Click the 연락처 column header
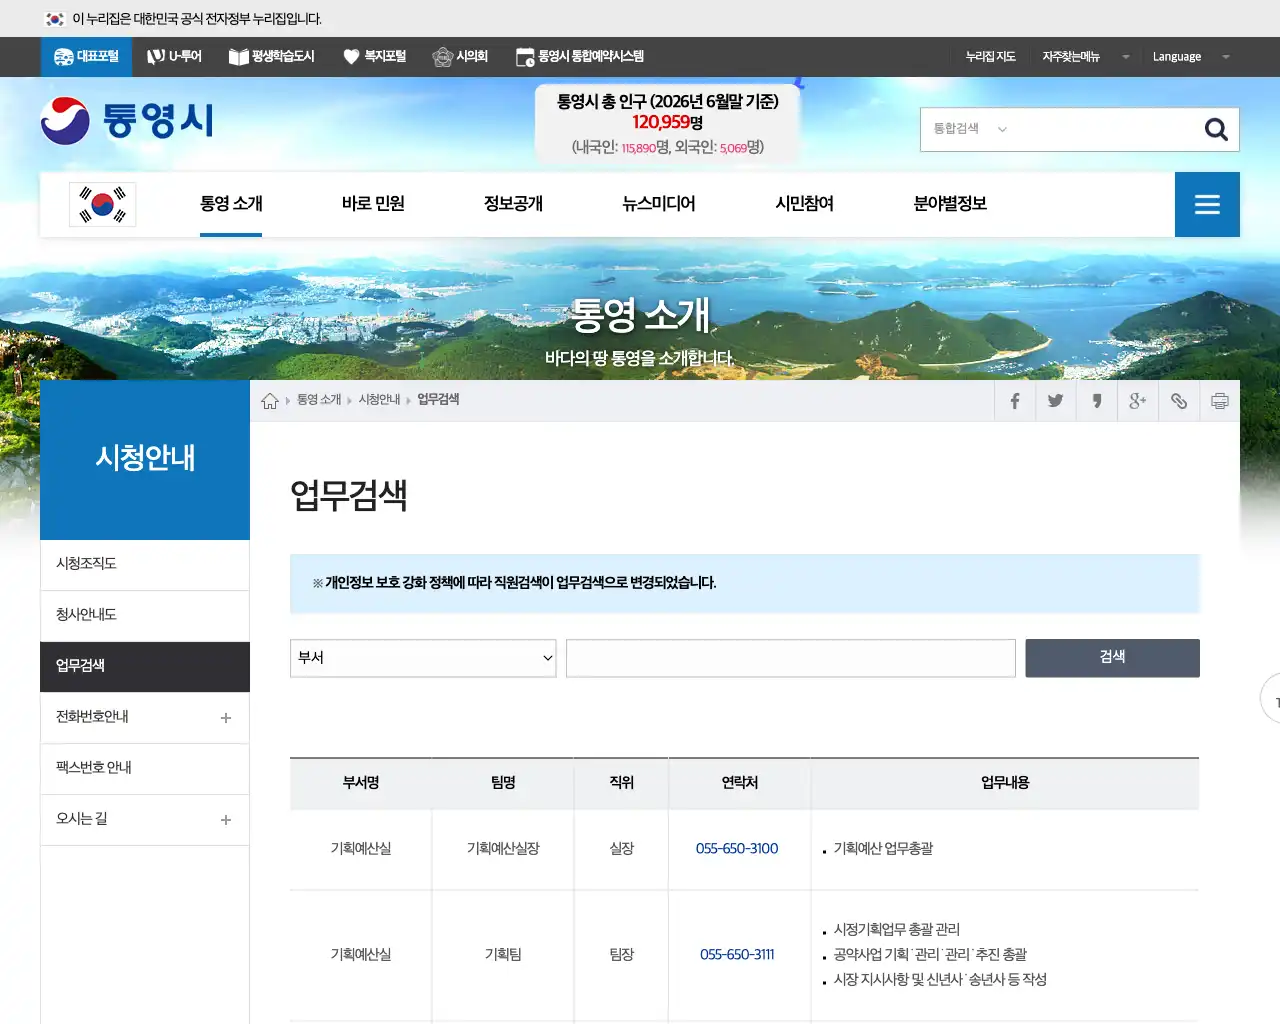The image size is (1280, 1024). (740, 783)
